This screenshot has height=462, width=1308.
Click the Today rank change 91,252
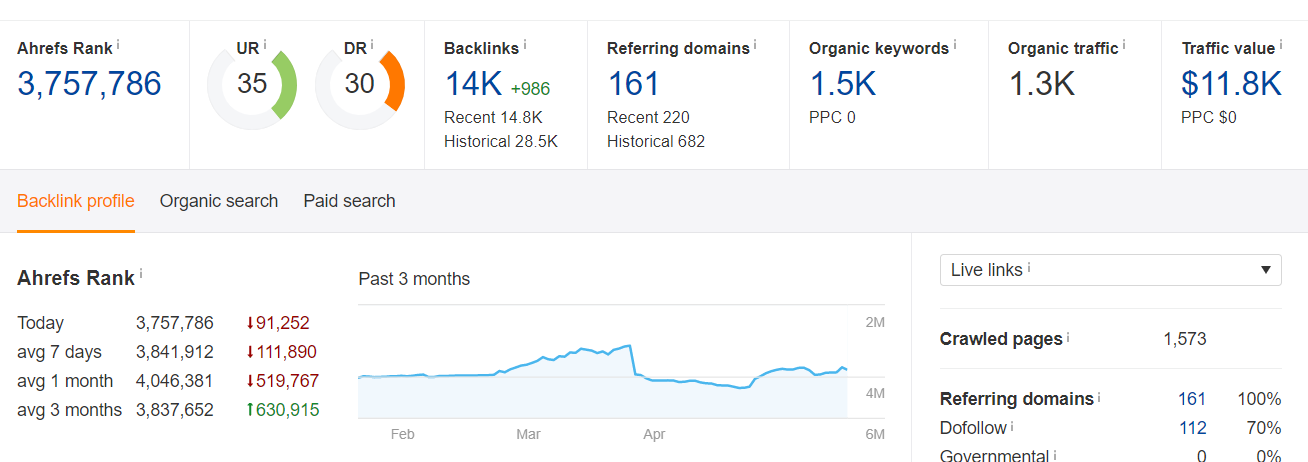[277, 323]
